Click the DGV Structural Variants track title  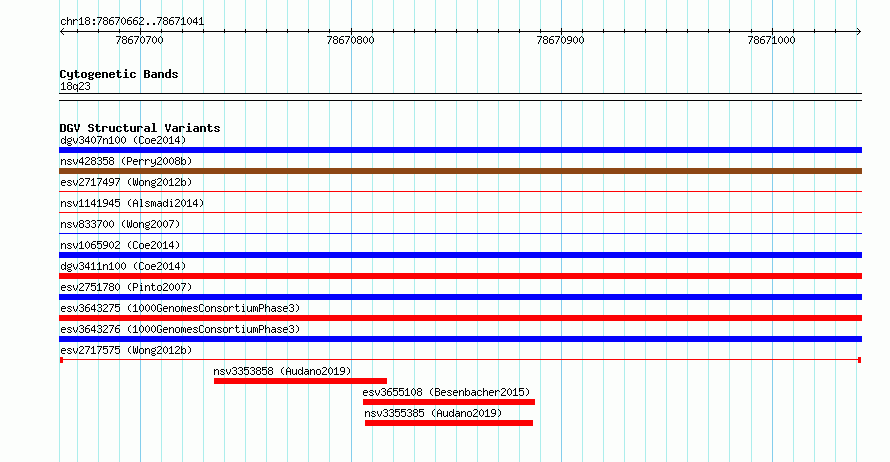pos(140,128)
